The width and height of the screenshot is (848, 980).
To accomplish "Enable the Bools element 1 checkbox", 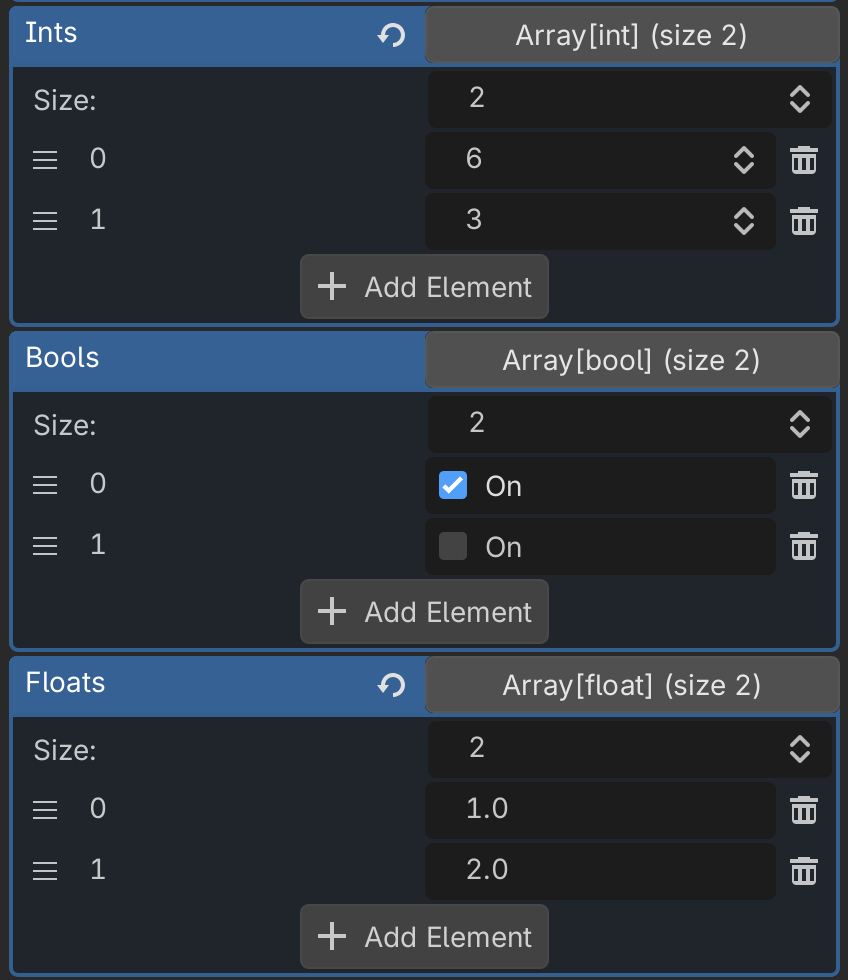I will point(453,546).
